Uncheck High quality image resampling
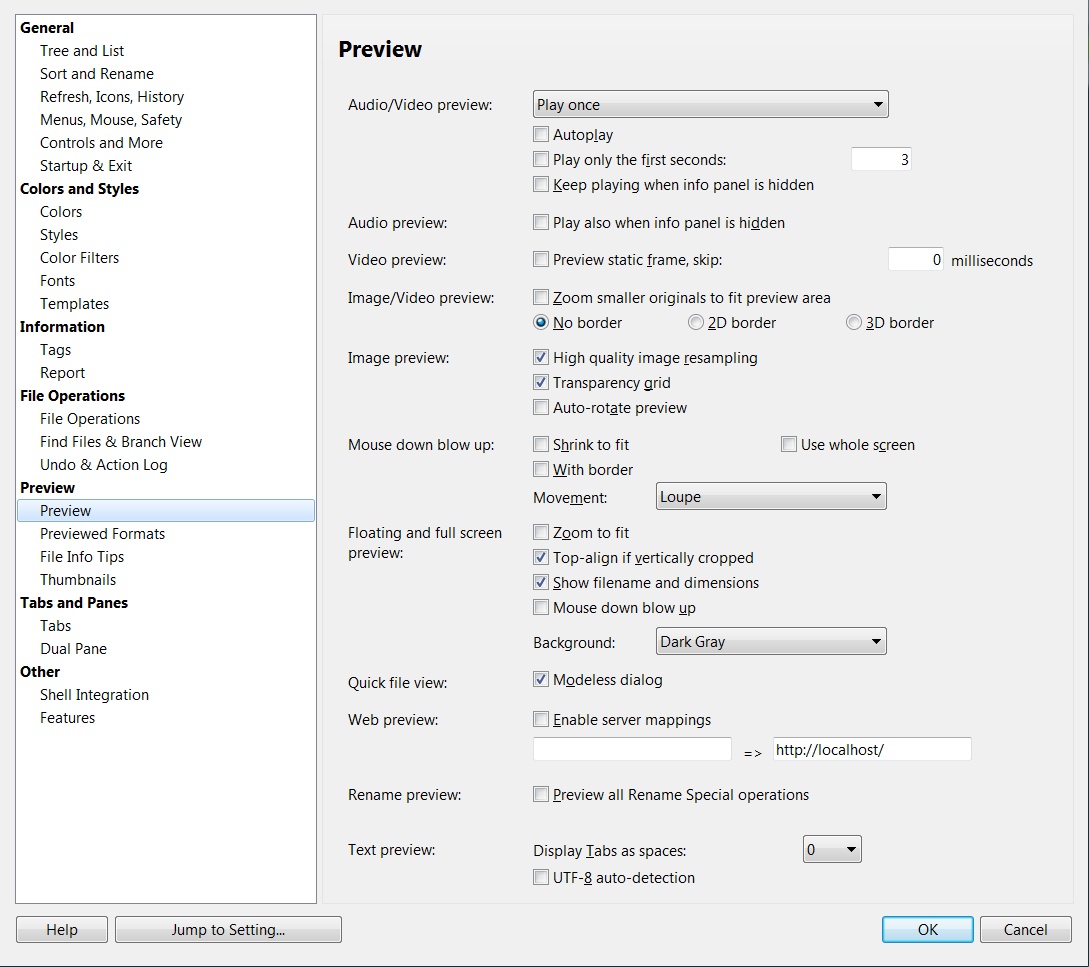The height and width of the screenshot is (967, 1089). tap(541, 358)
